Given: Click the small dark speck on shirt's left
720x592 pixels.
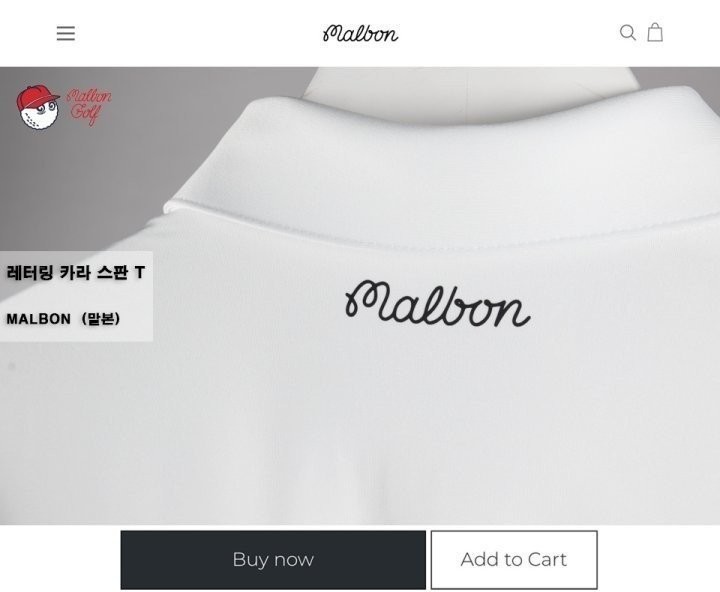Looking at the screenshot, I should click(12, 366).
